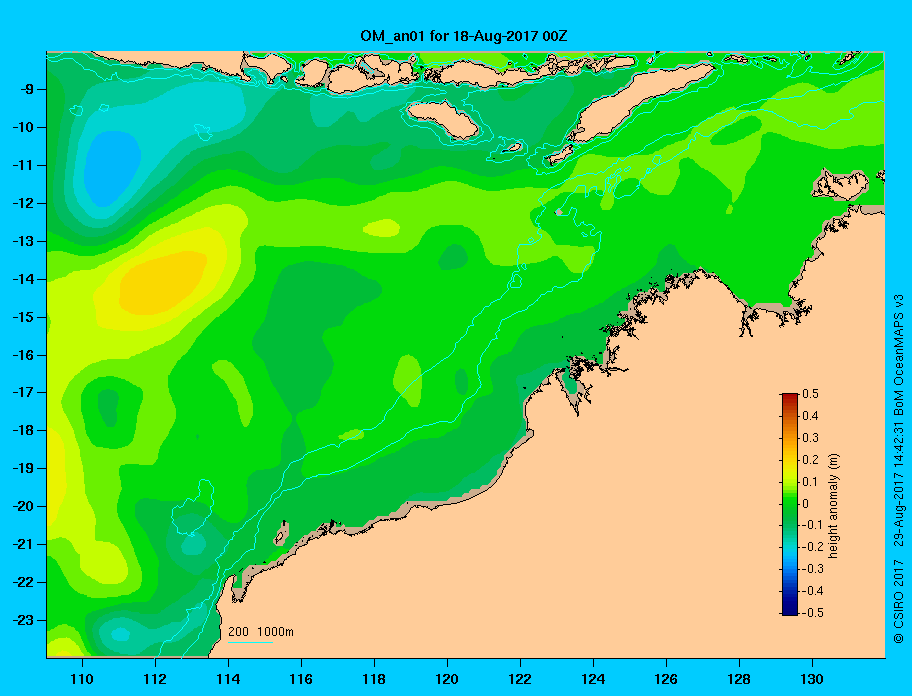Click longitude axis label 110
The image size is (912, 696).
point(82,679)
